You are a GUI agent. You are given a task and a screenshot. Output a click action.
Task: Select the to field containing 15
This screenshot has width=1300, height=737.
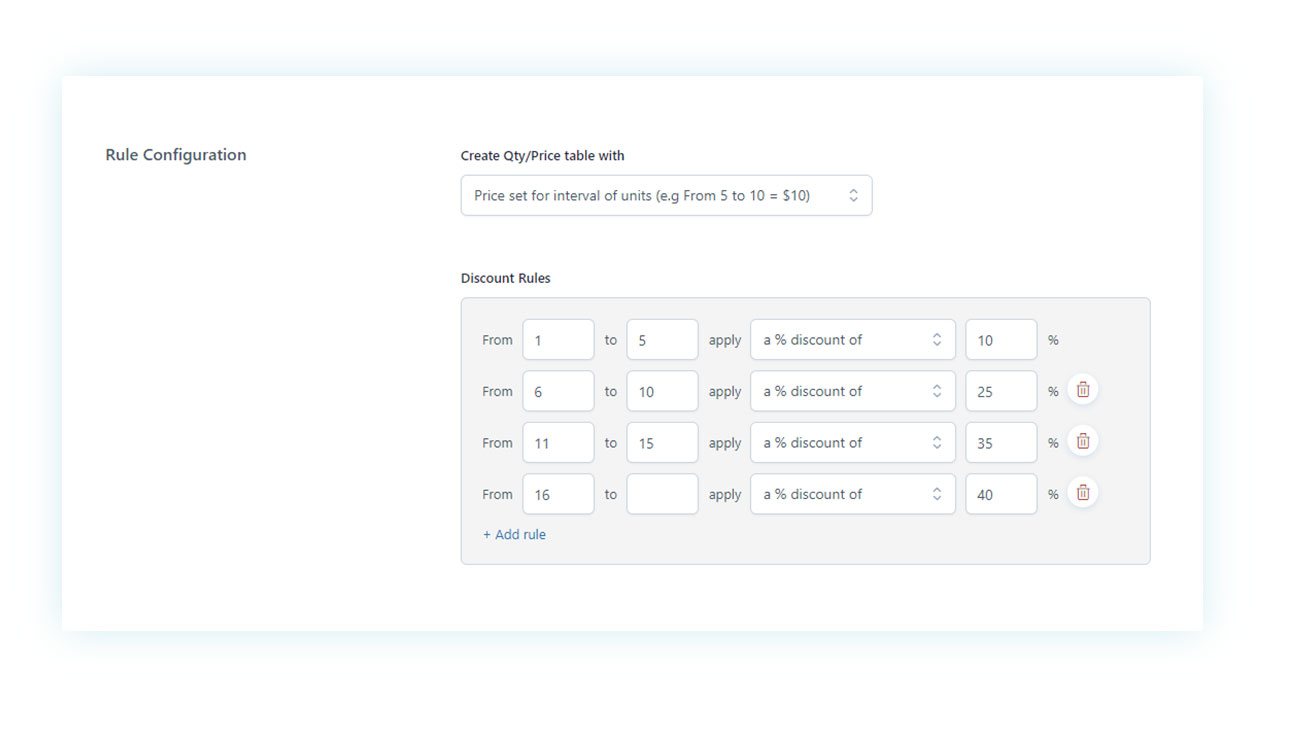[x=662, y=443]
